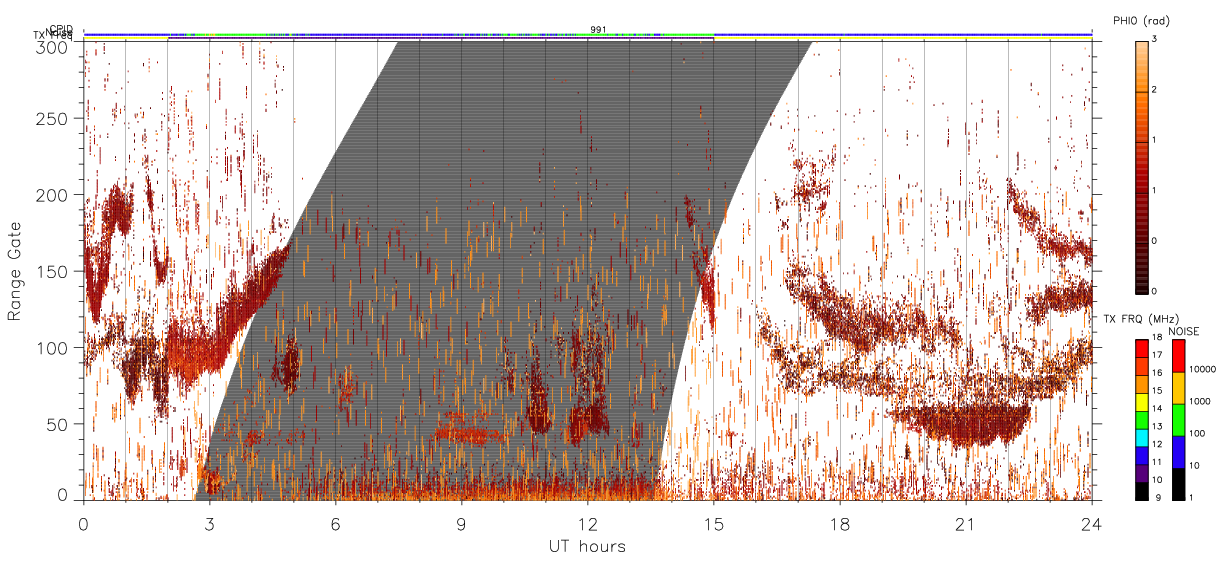Click the '21' UT hours tick label
1228x567 pixels.
[966, 523]
